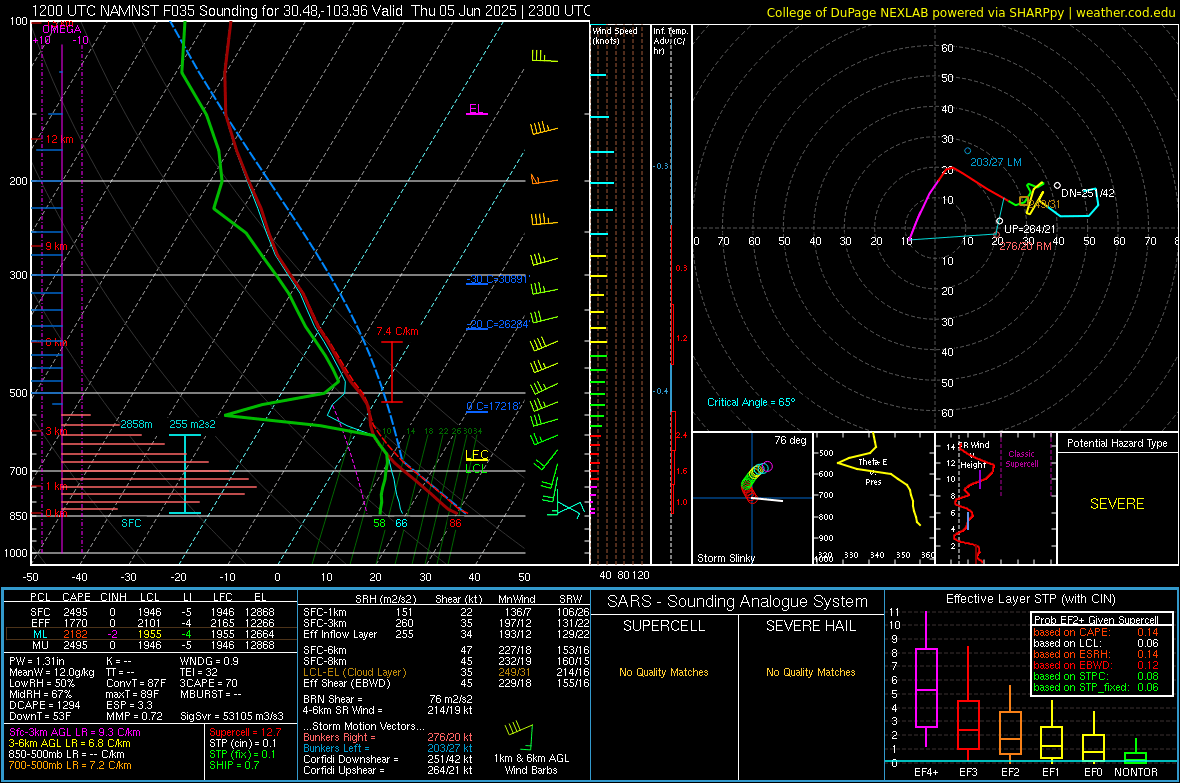The image size is (1180, 783).
Task: Click the Storm Slinky panel label
Action: tap(725, 558)
